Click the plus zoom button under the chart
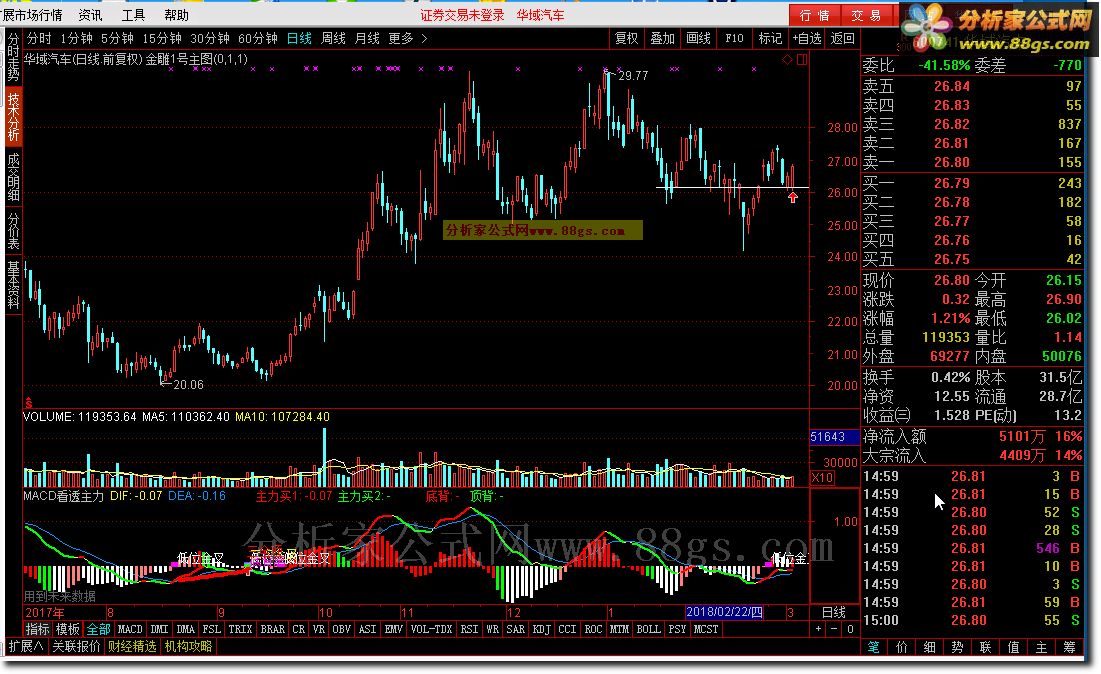Viewport: 1101px width, 674px height. pyautogui.click(x=818, y=629)
